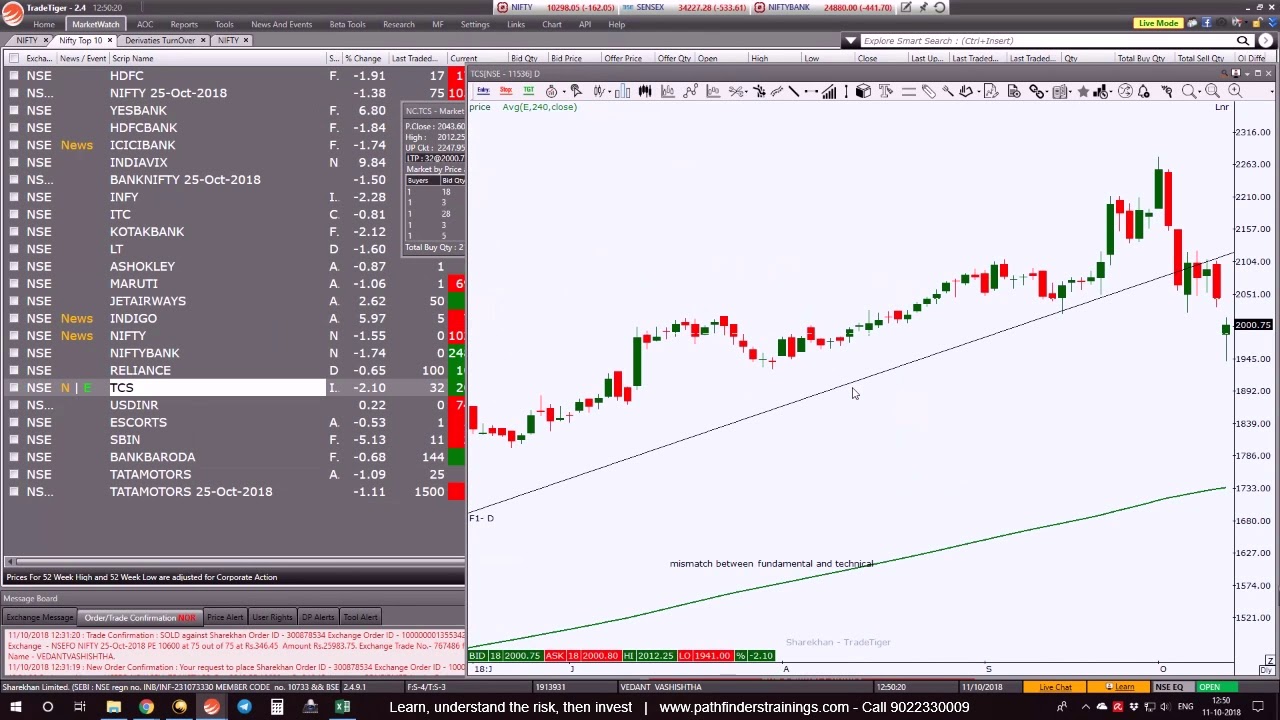Viewport: 1280px width, 720px height.
Task: Select the vertical line drawing tool
Action: [x=847, y=91]
